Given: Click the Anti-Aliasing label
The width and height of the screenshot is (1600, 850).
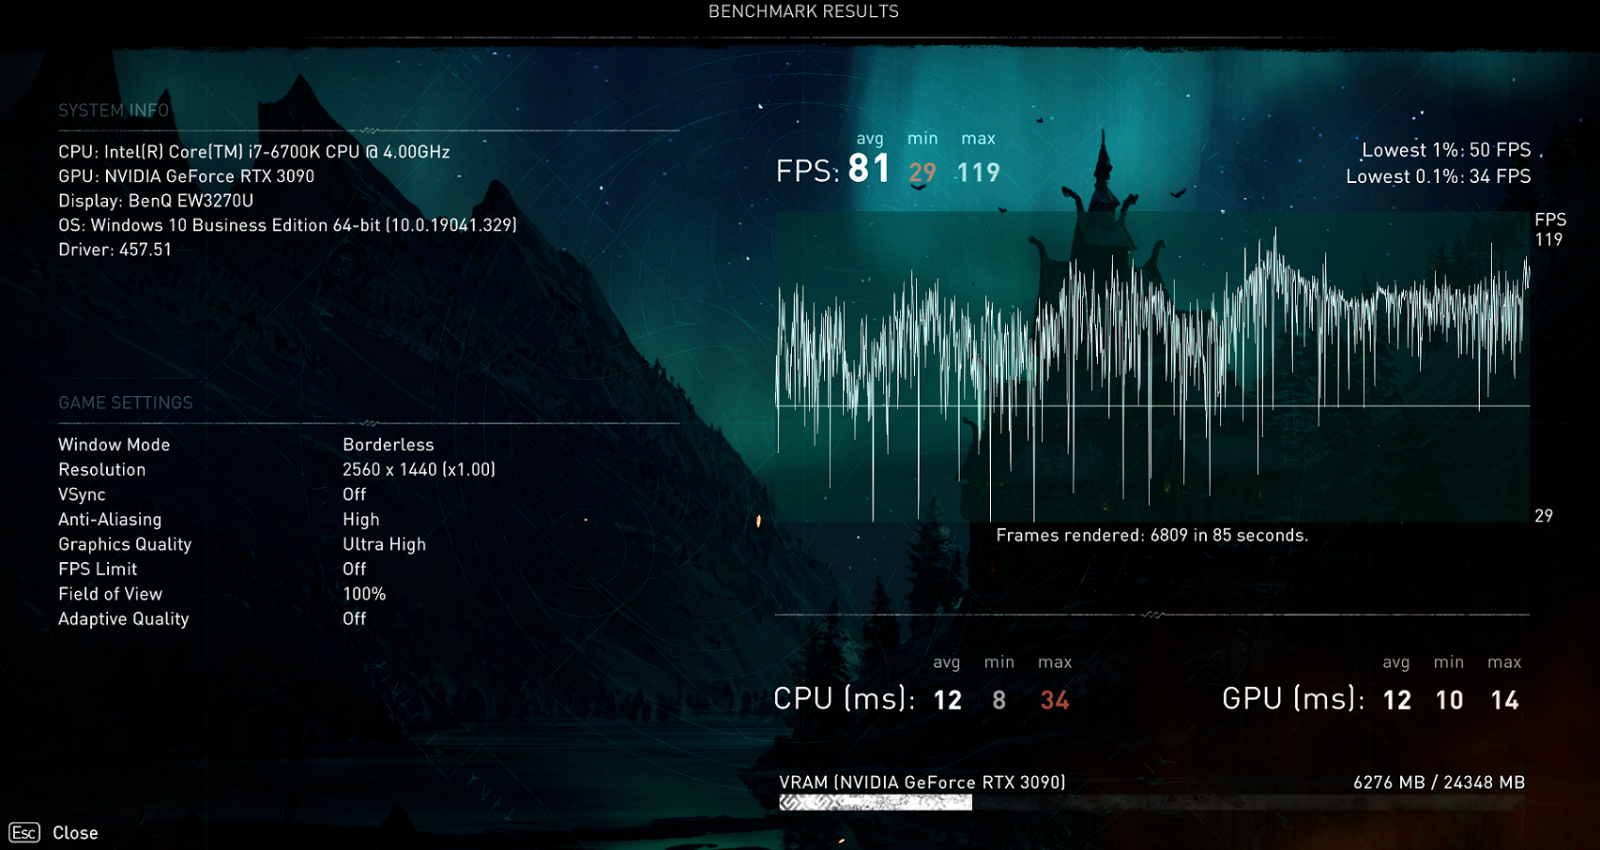Looking at the screenshot, I should click(x=110, y=520).
